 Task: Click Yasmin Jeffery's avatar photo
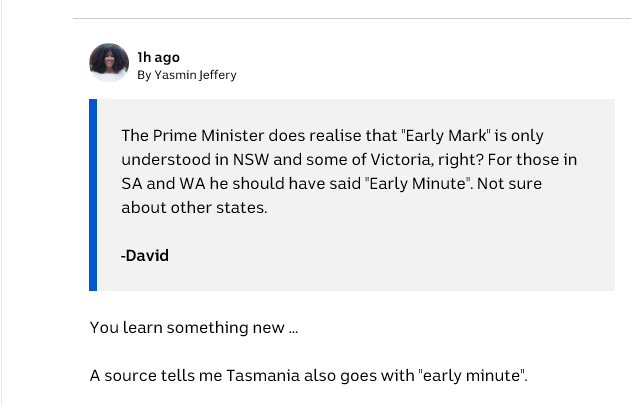click(x=109, y=63)
